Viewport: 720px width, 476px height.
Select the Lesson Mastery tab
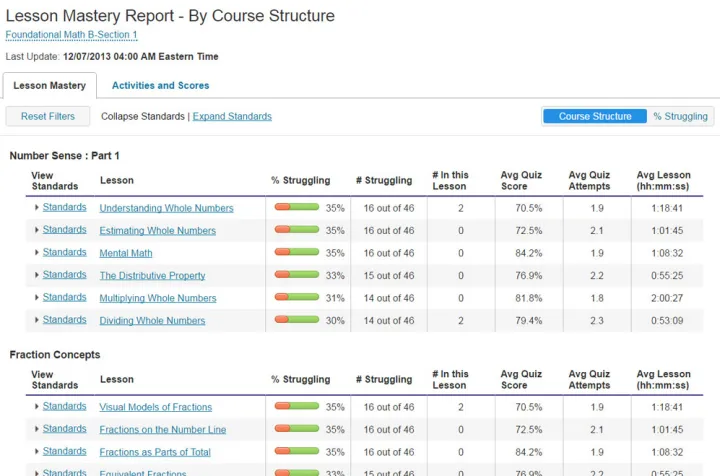[50, 85]
